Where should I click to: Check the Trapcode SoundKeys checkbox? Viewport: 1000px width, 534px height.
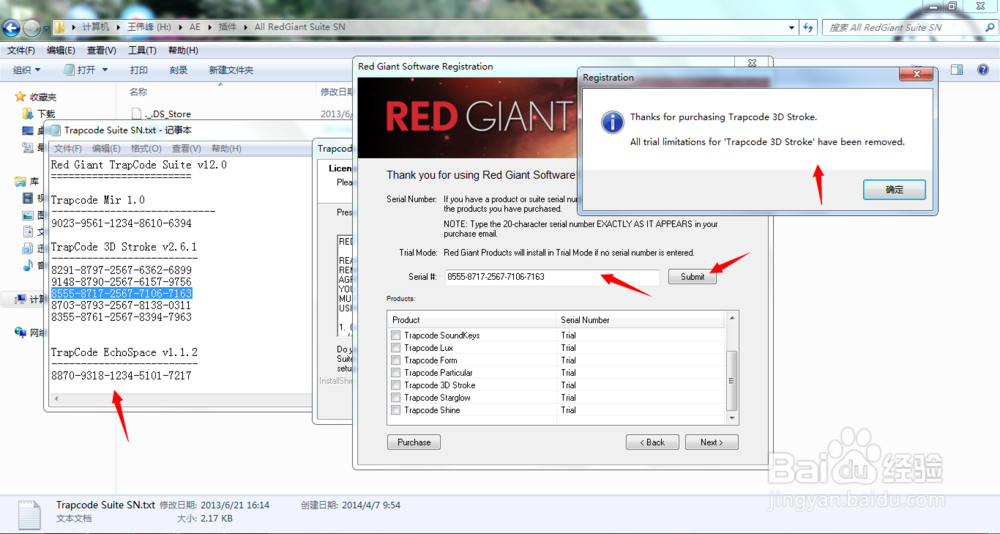396,335
